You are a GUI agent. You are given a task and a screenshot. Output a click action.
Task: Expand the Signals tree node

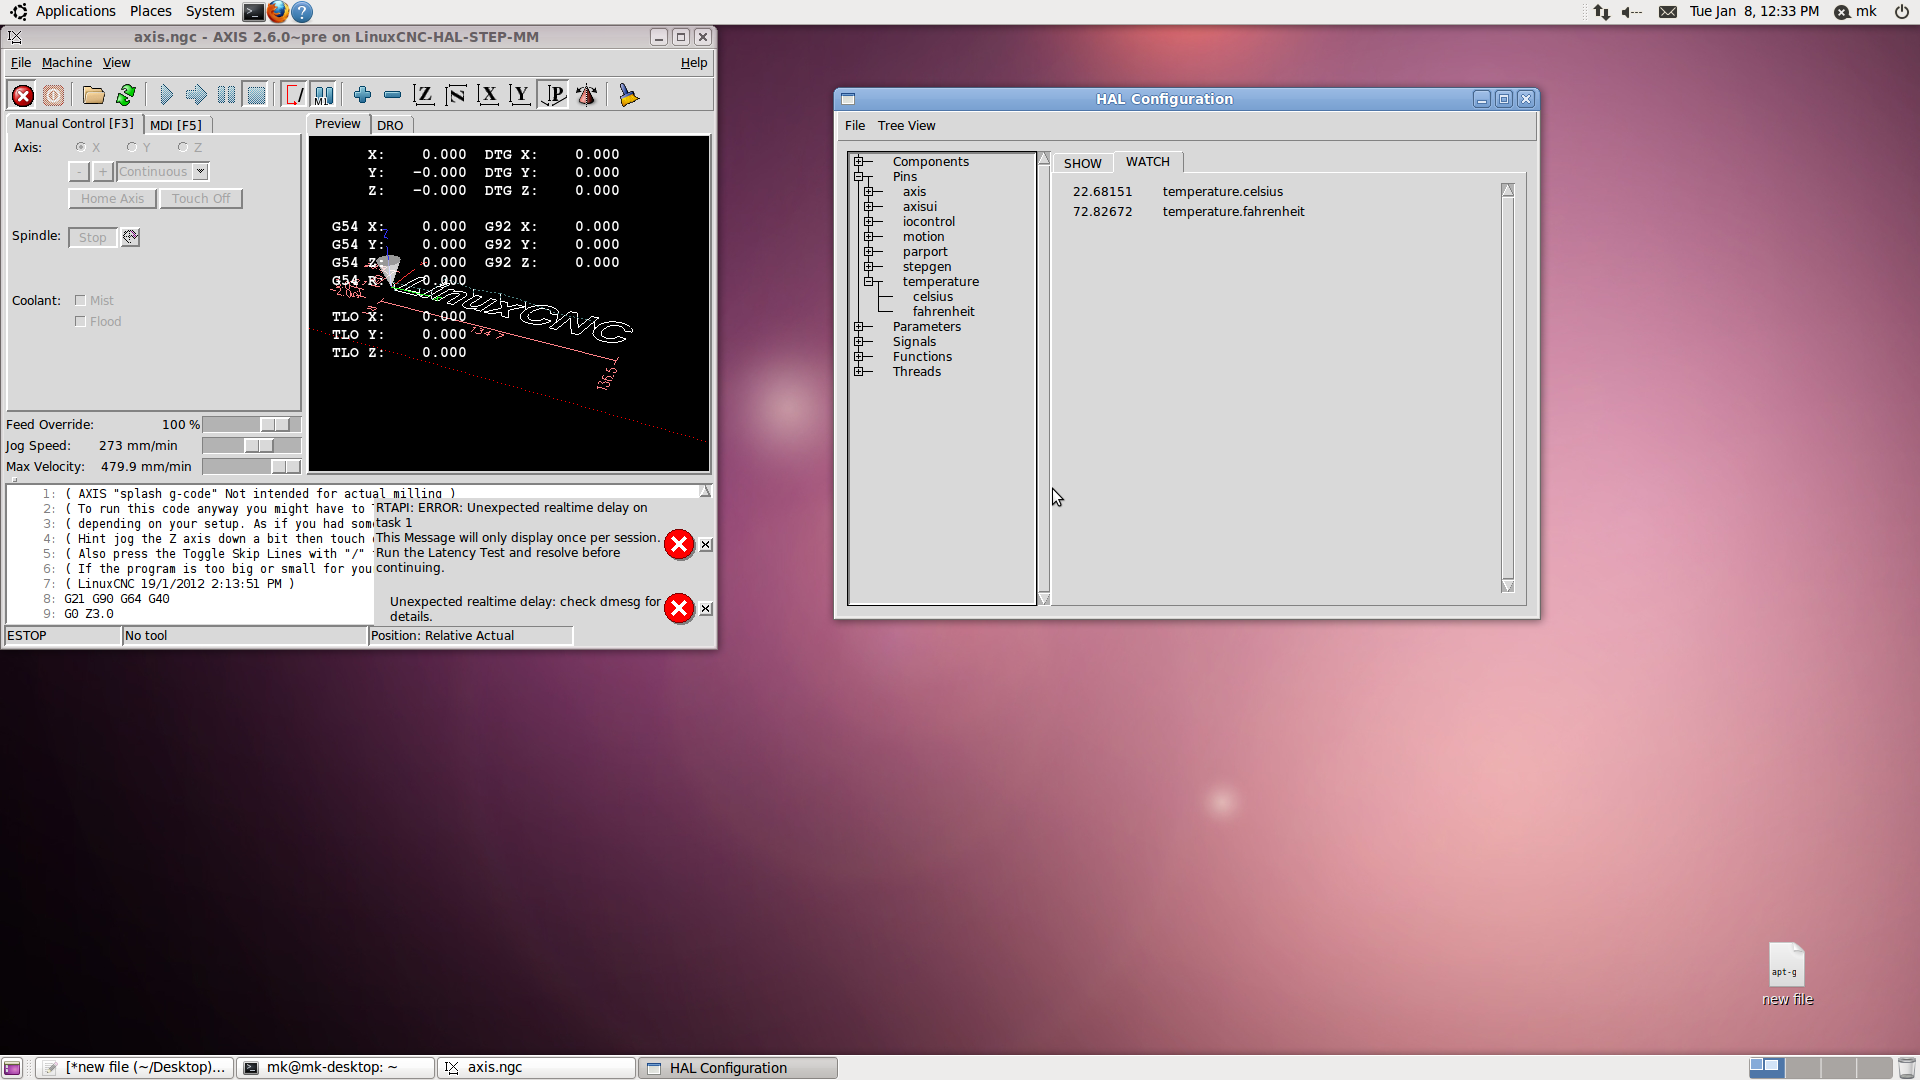click(859, 342)
